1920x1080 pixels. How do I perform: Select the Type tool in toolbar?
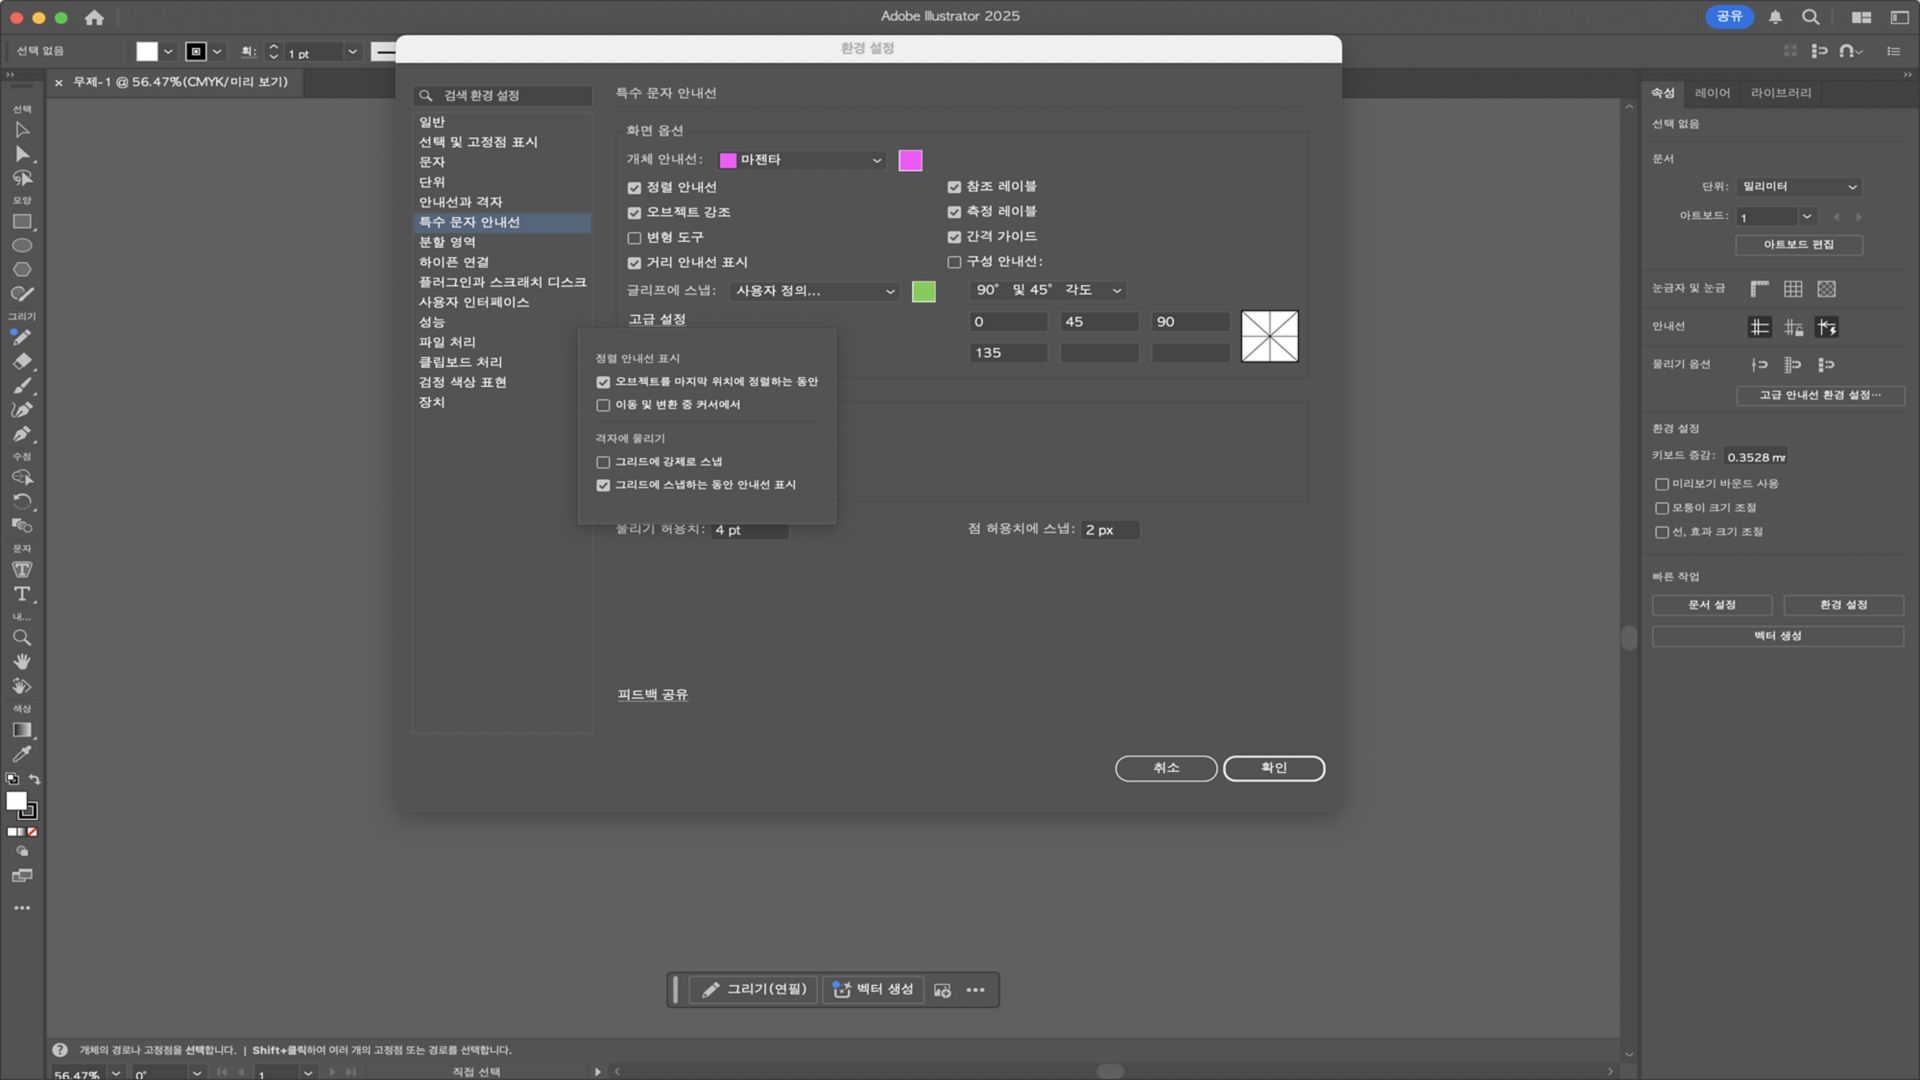(21, 594)
